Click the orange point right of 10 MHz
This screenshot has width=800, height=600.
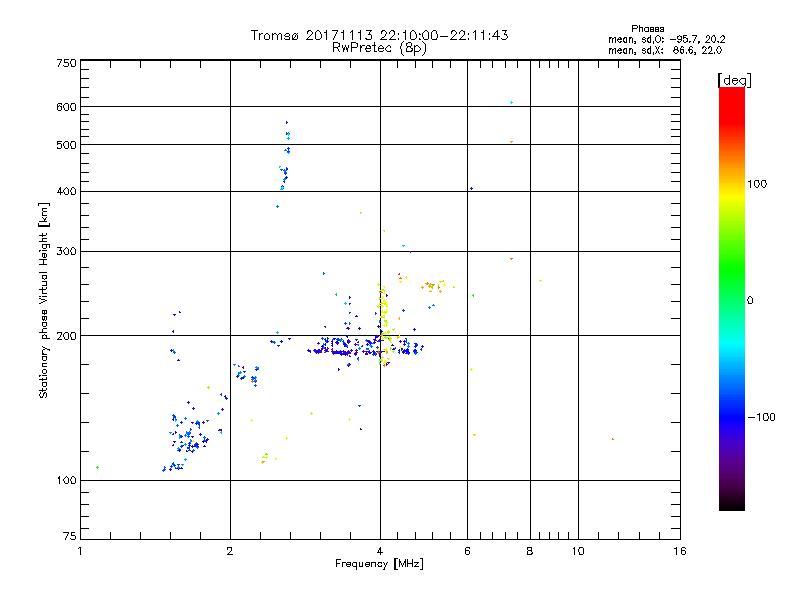(613, 439)
